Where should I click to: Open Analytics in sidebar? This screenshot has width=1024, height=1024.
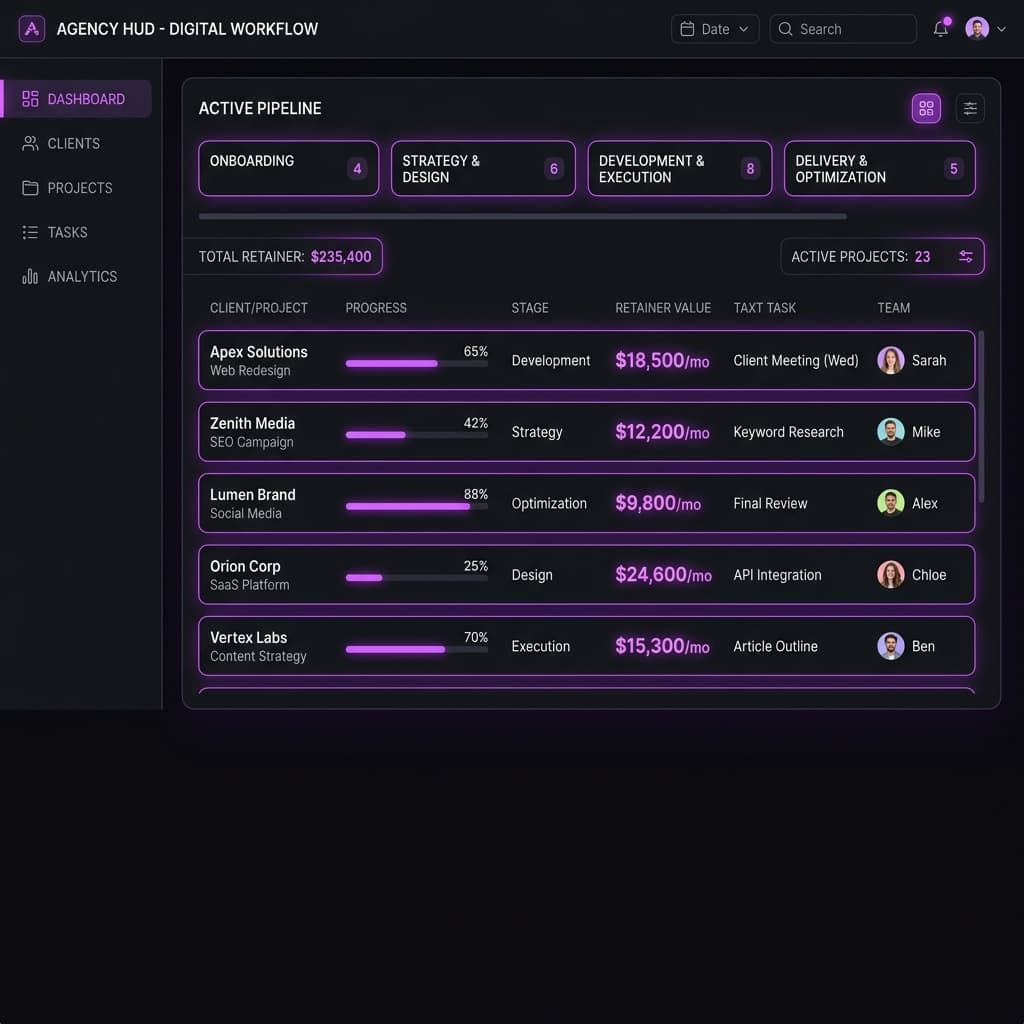76,276
